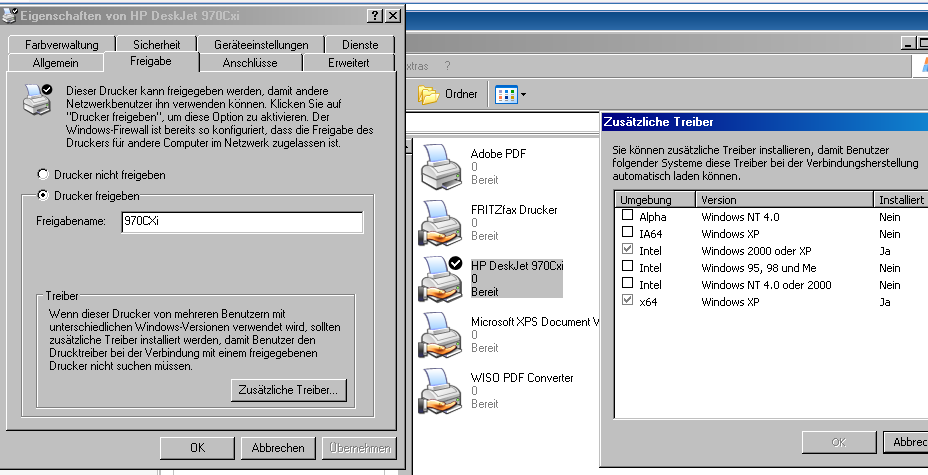The image size is (928, 475).
Task: Click the Ordner folder icon in the toolbar
Action: [x=428, y=94]
